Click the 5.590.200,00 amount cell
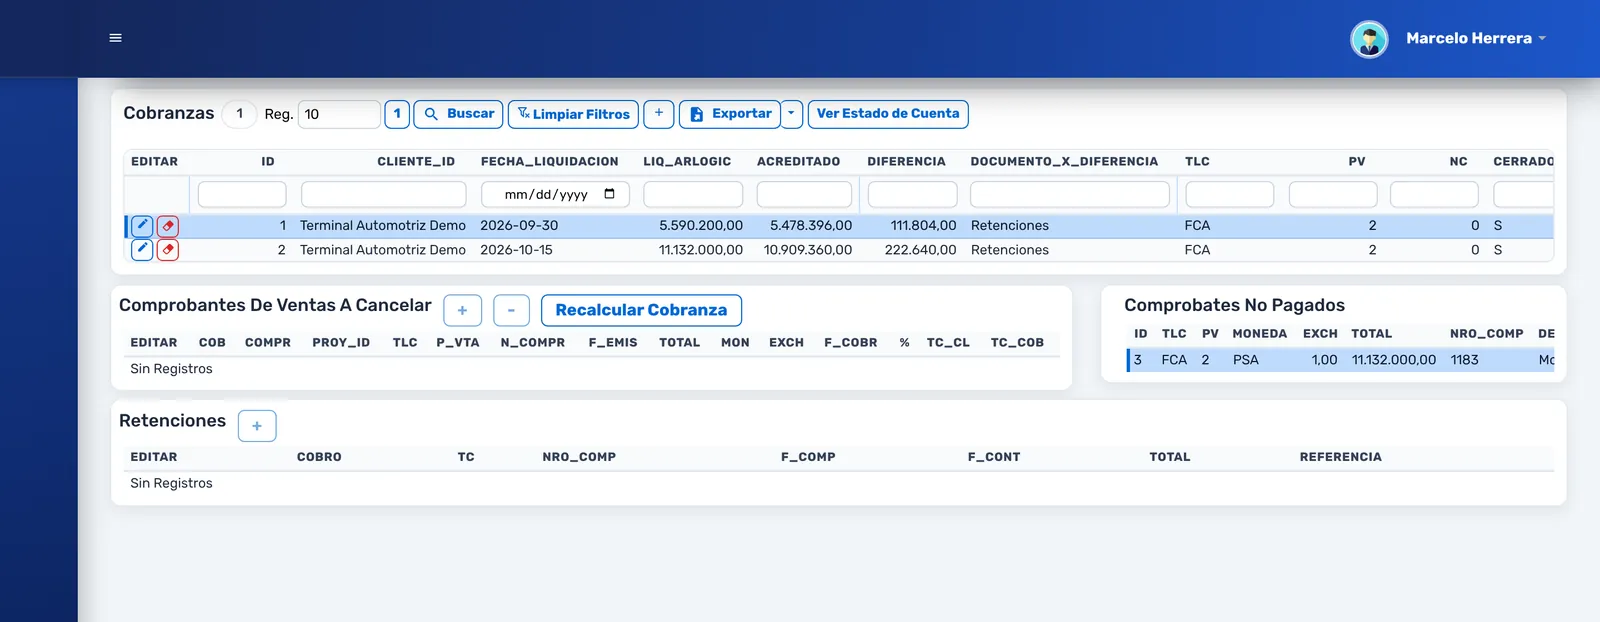This screenshot has height=622, width=1600. tap(701, 226)
